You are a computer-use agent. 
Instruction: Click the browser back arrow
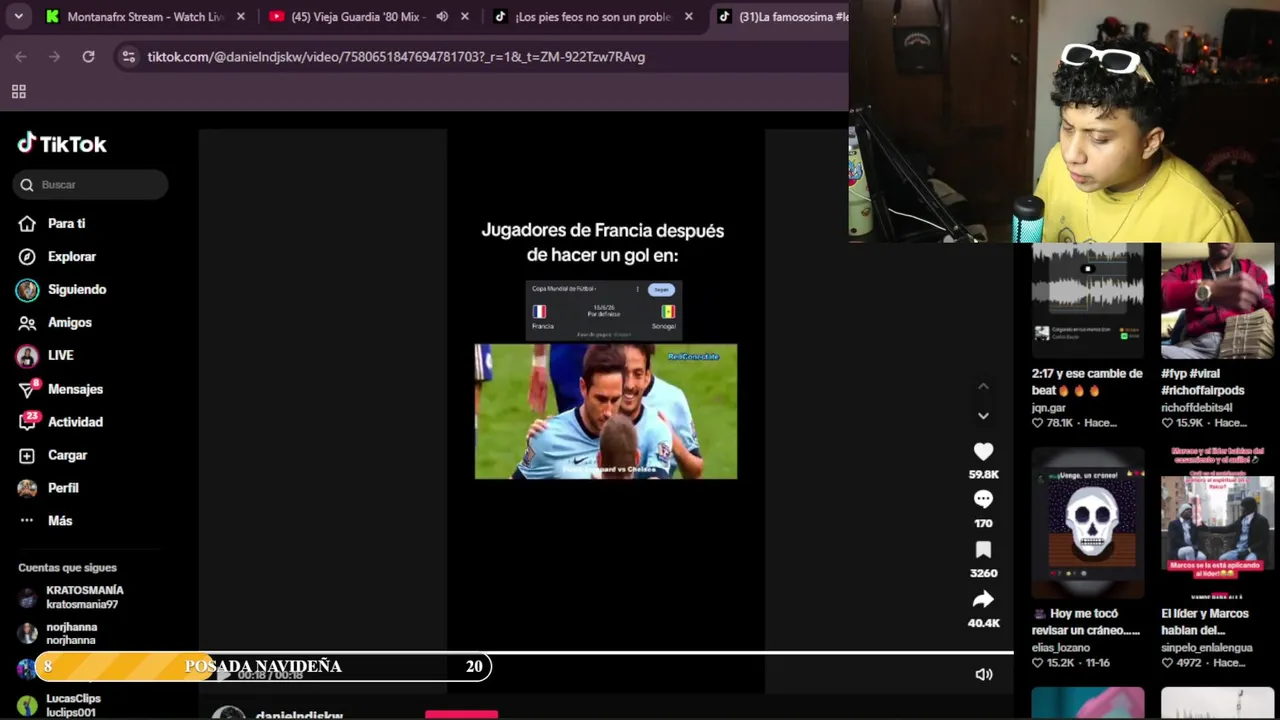[21, 57]
